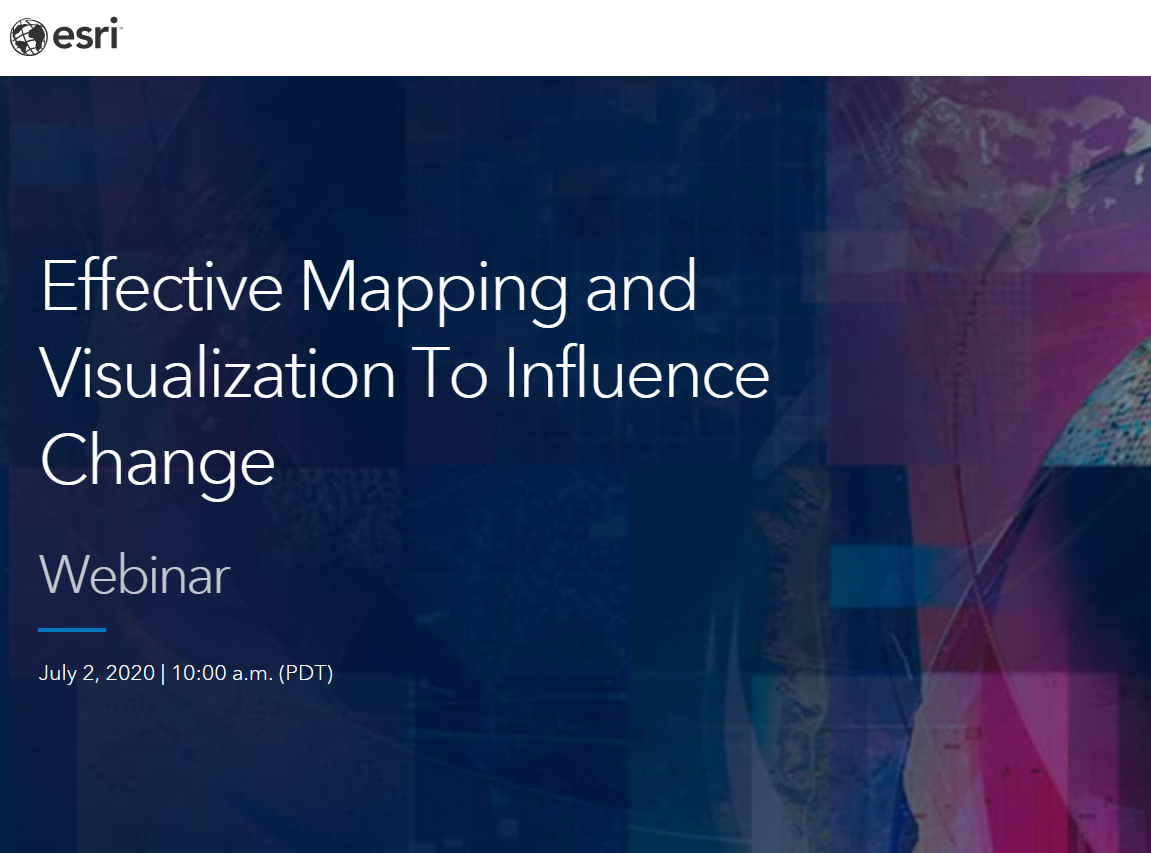
Task: Click the word "Effective" in the title
Action: pos(161,287)
